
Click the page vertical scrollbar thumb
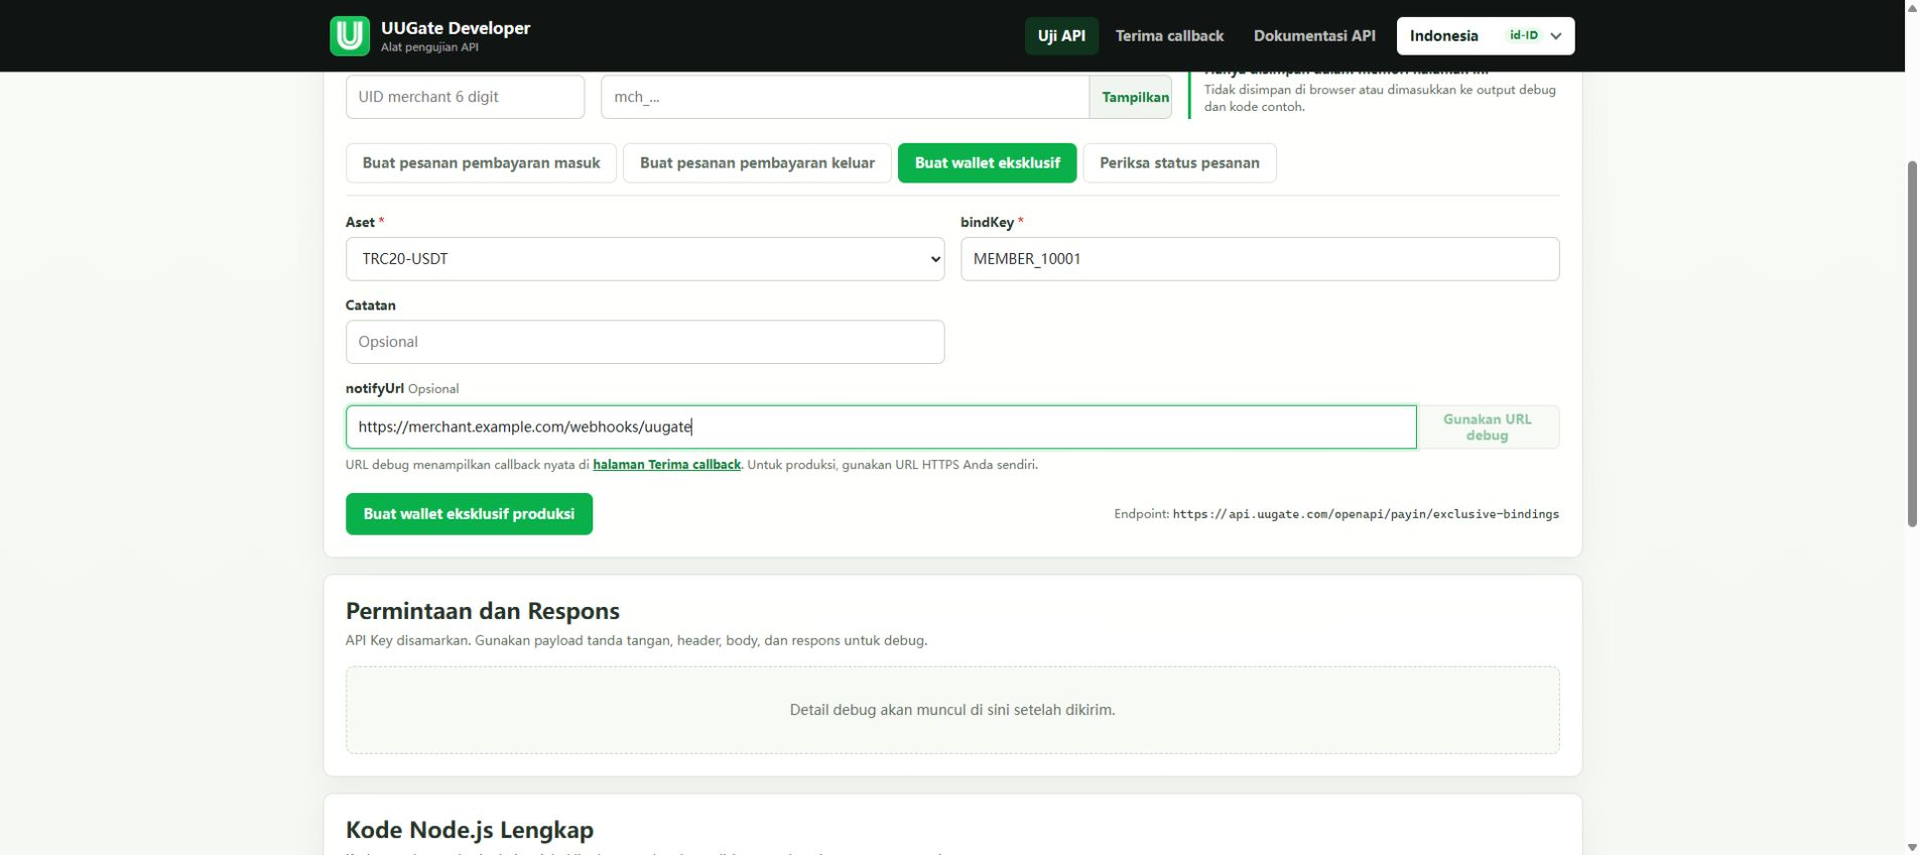point(1912,343)
